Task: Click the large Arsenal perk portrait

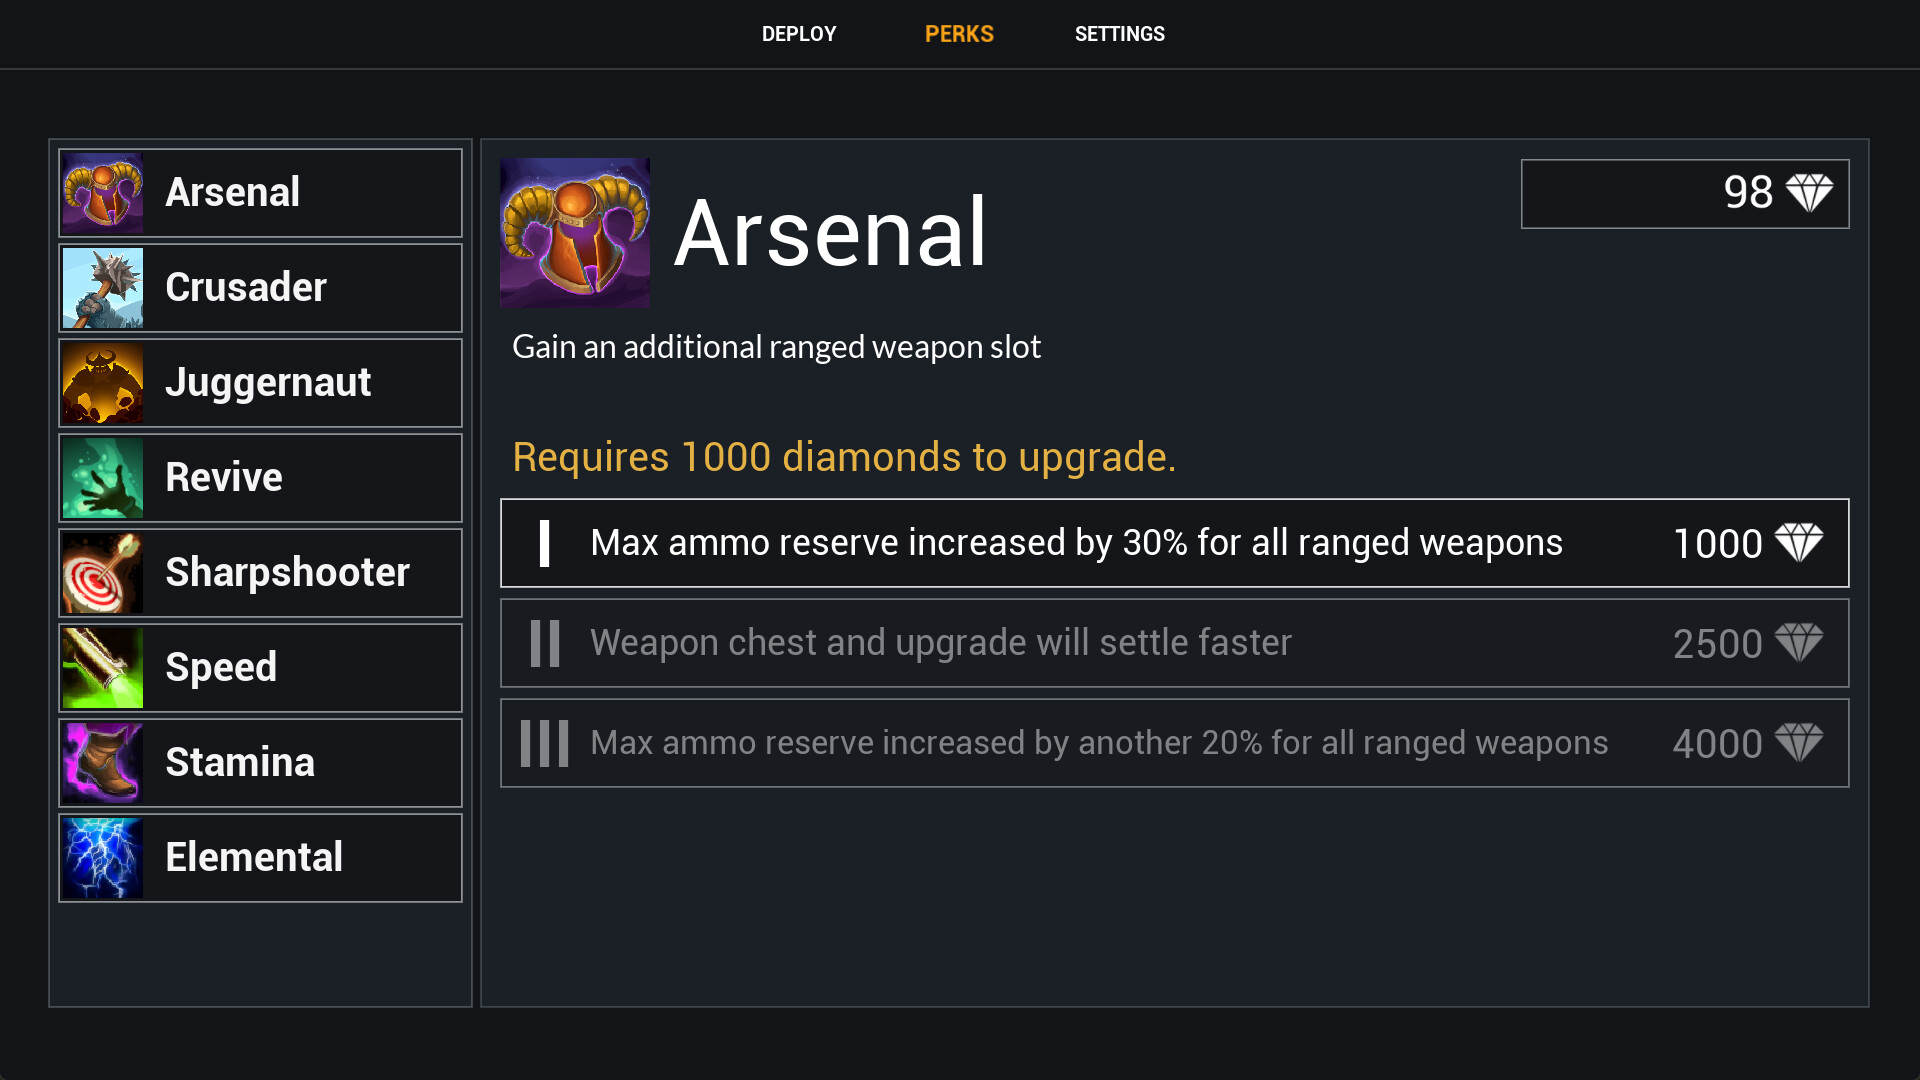Action: (575, 232)
